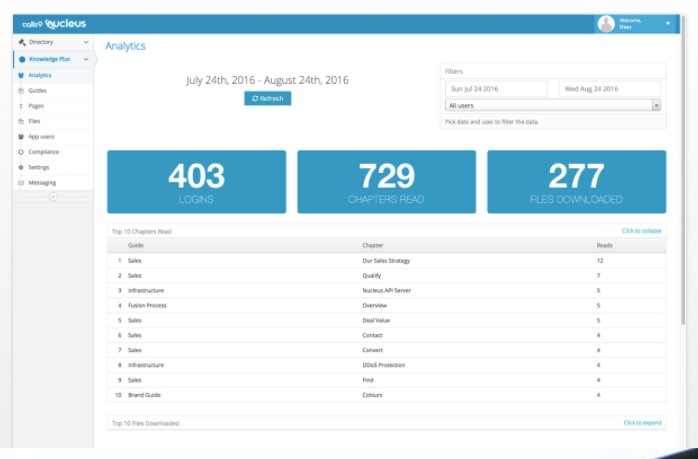The image size is (698, 459).
Task: Click the Pages sidebar icon
Action: point(21,106)
